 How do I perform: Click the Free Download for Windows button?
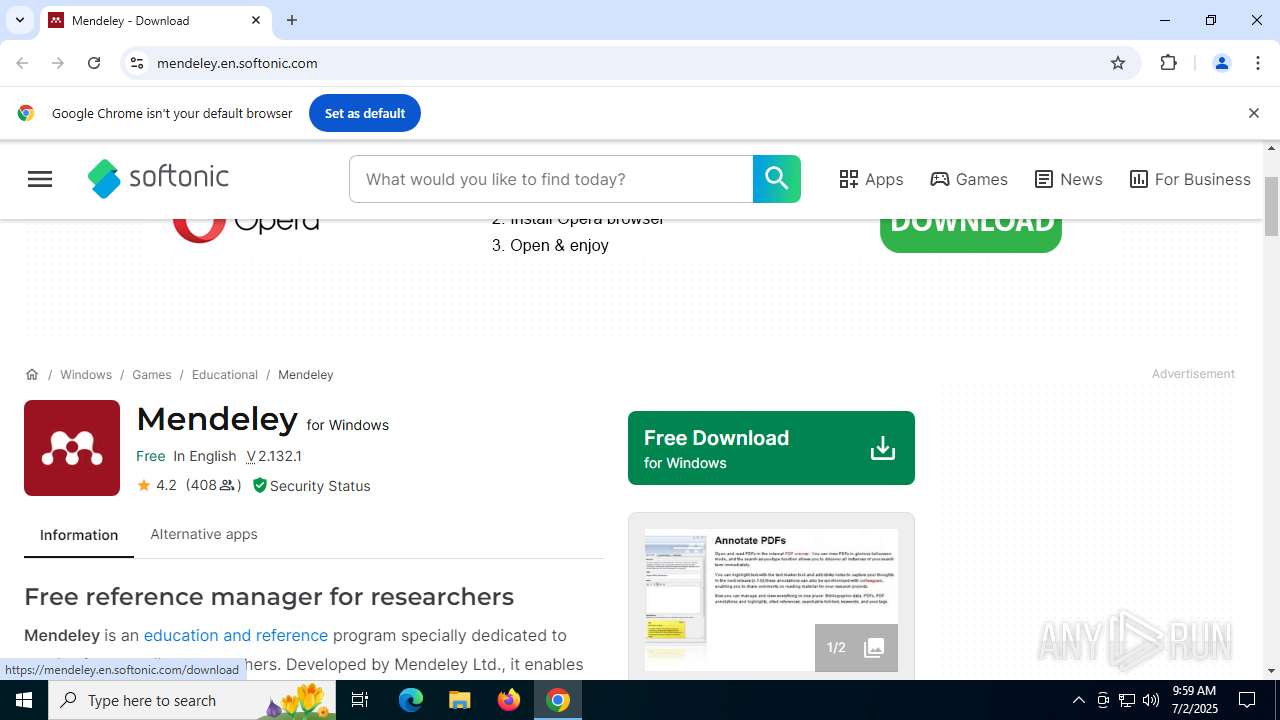click(x=771, y=448)
